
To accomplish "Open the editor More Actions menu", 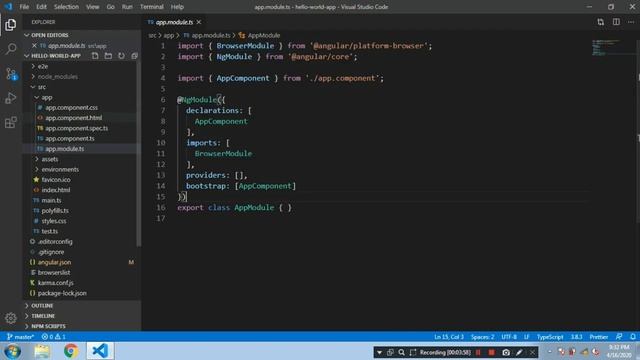I will click(x=631, y=22).
